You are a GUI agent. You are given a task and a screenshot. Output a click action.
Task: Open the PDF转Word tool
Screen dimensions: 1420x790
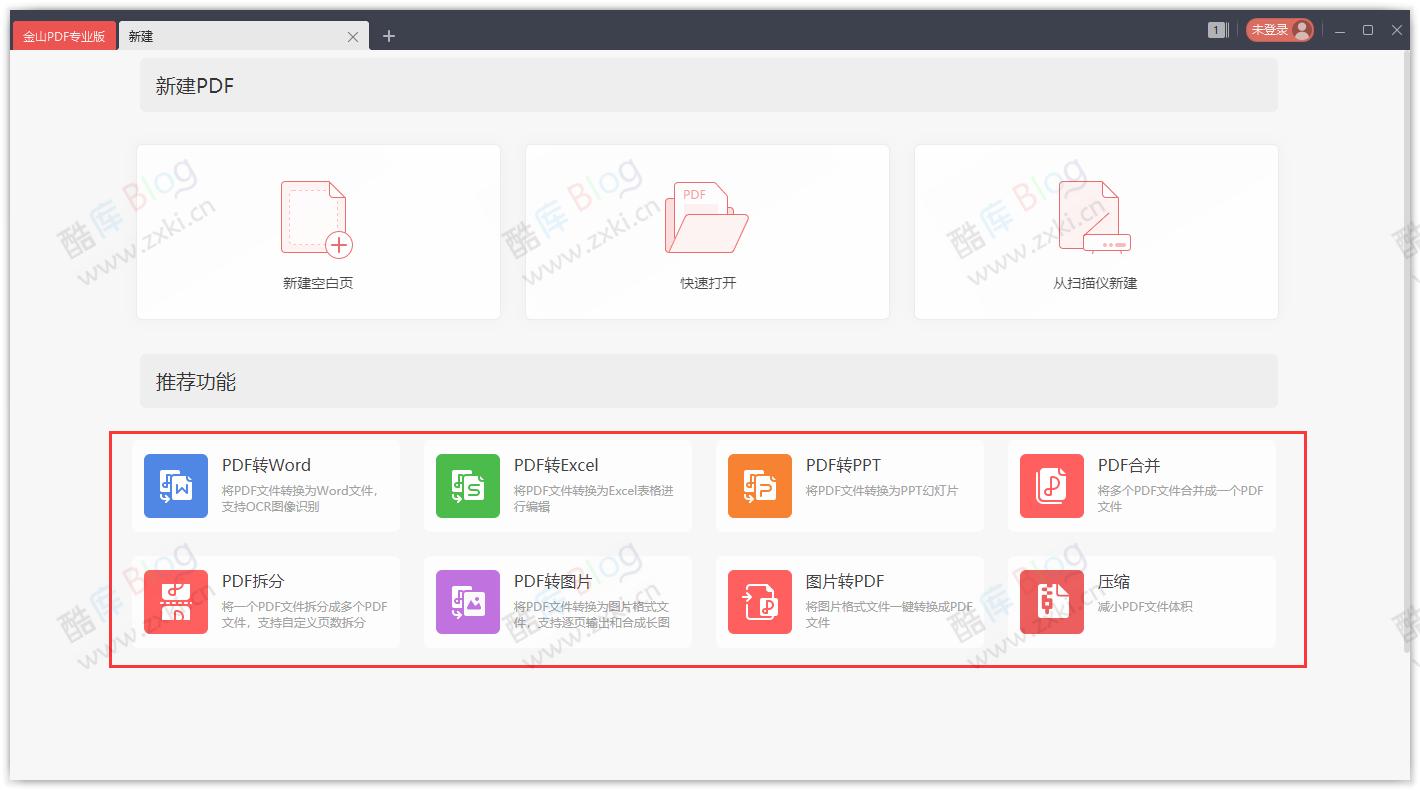tap(266, 486)
